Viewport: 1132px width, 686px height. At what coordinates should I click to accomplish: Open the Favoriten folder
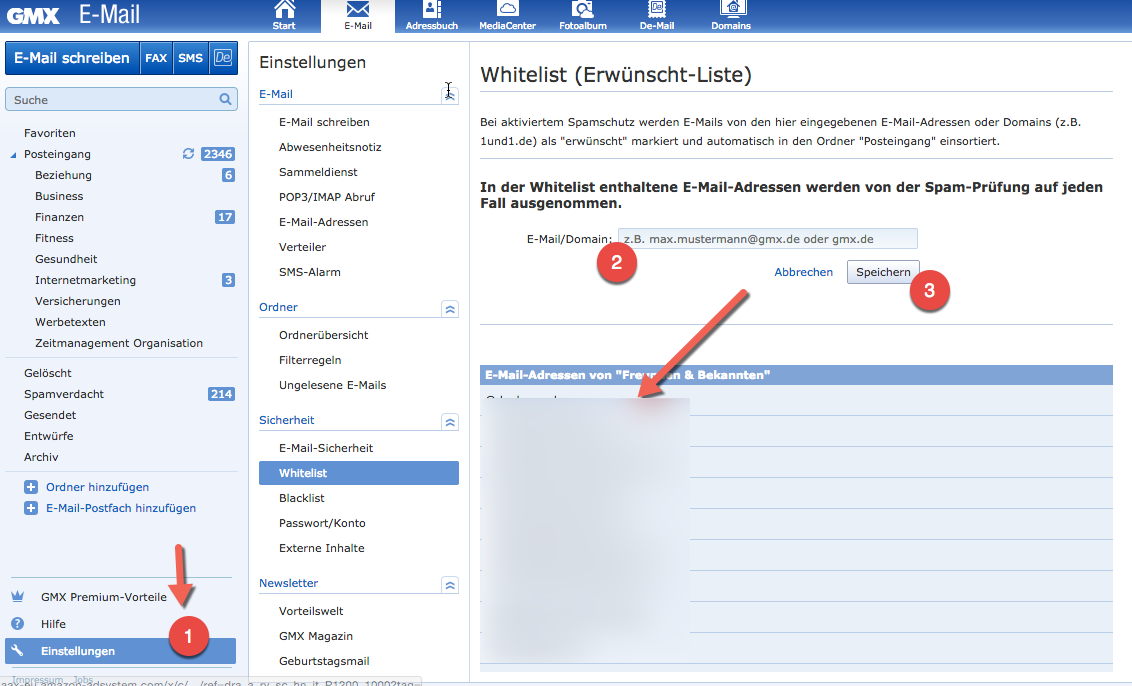pos(50,133)
